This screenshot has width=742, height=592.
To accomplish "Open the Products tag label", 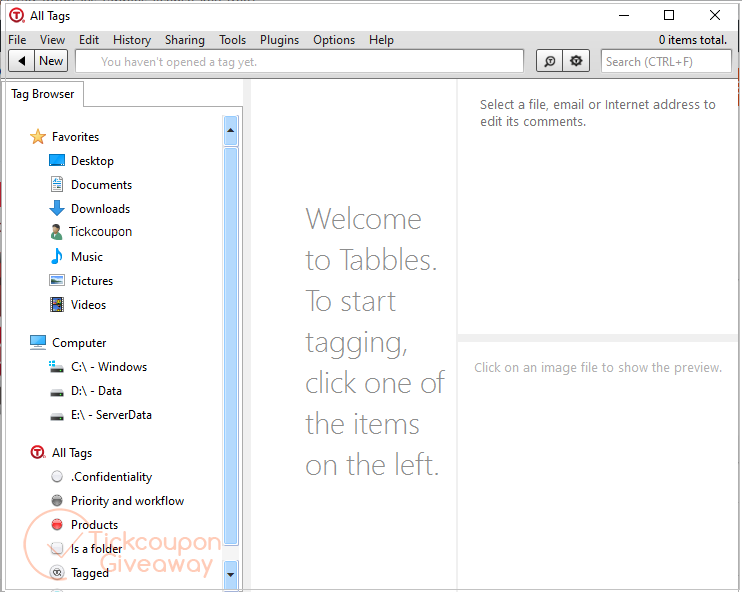I will tap(94, 525).
